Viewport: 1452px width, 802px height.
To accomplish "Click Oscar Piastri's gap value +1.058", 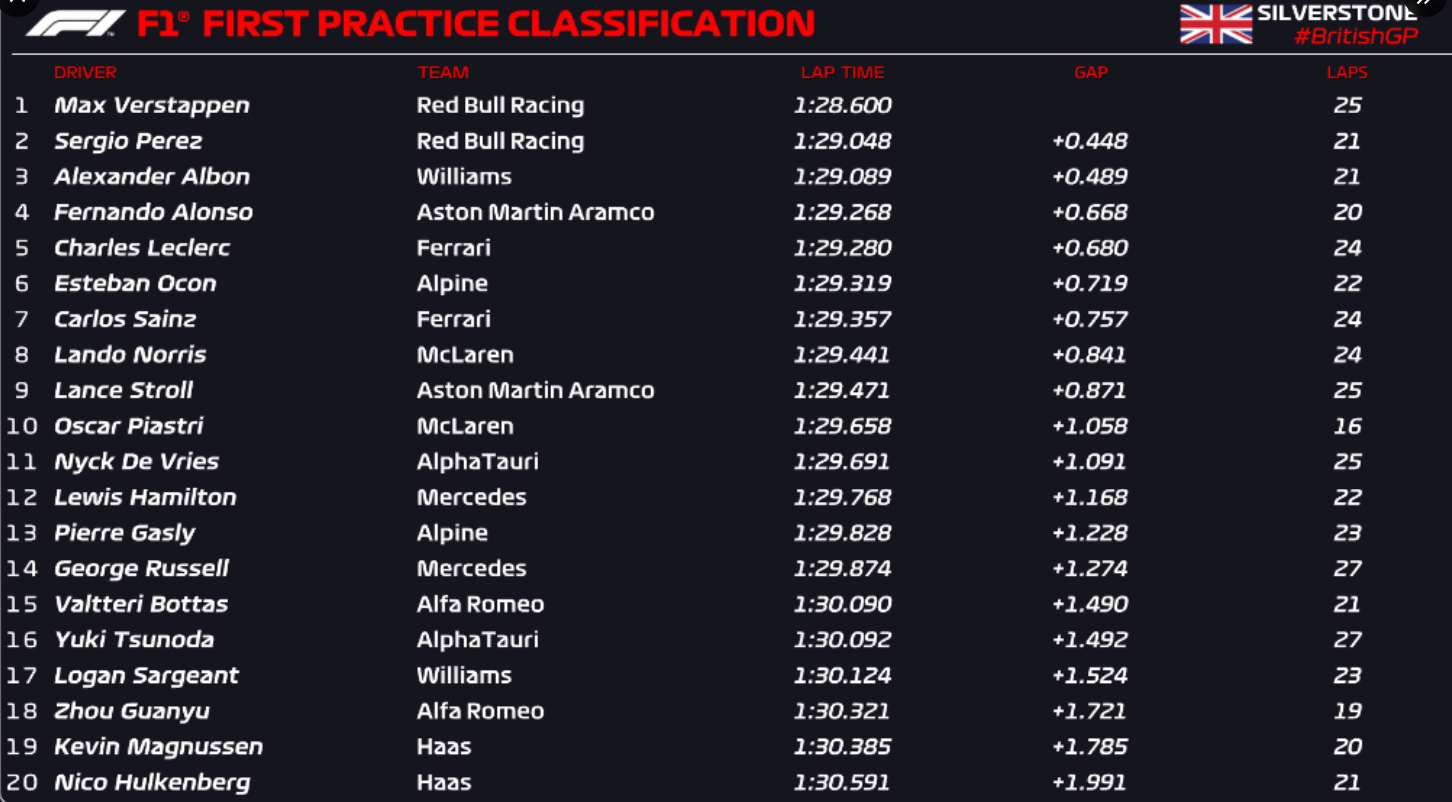I will click(1090, 426).
